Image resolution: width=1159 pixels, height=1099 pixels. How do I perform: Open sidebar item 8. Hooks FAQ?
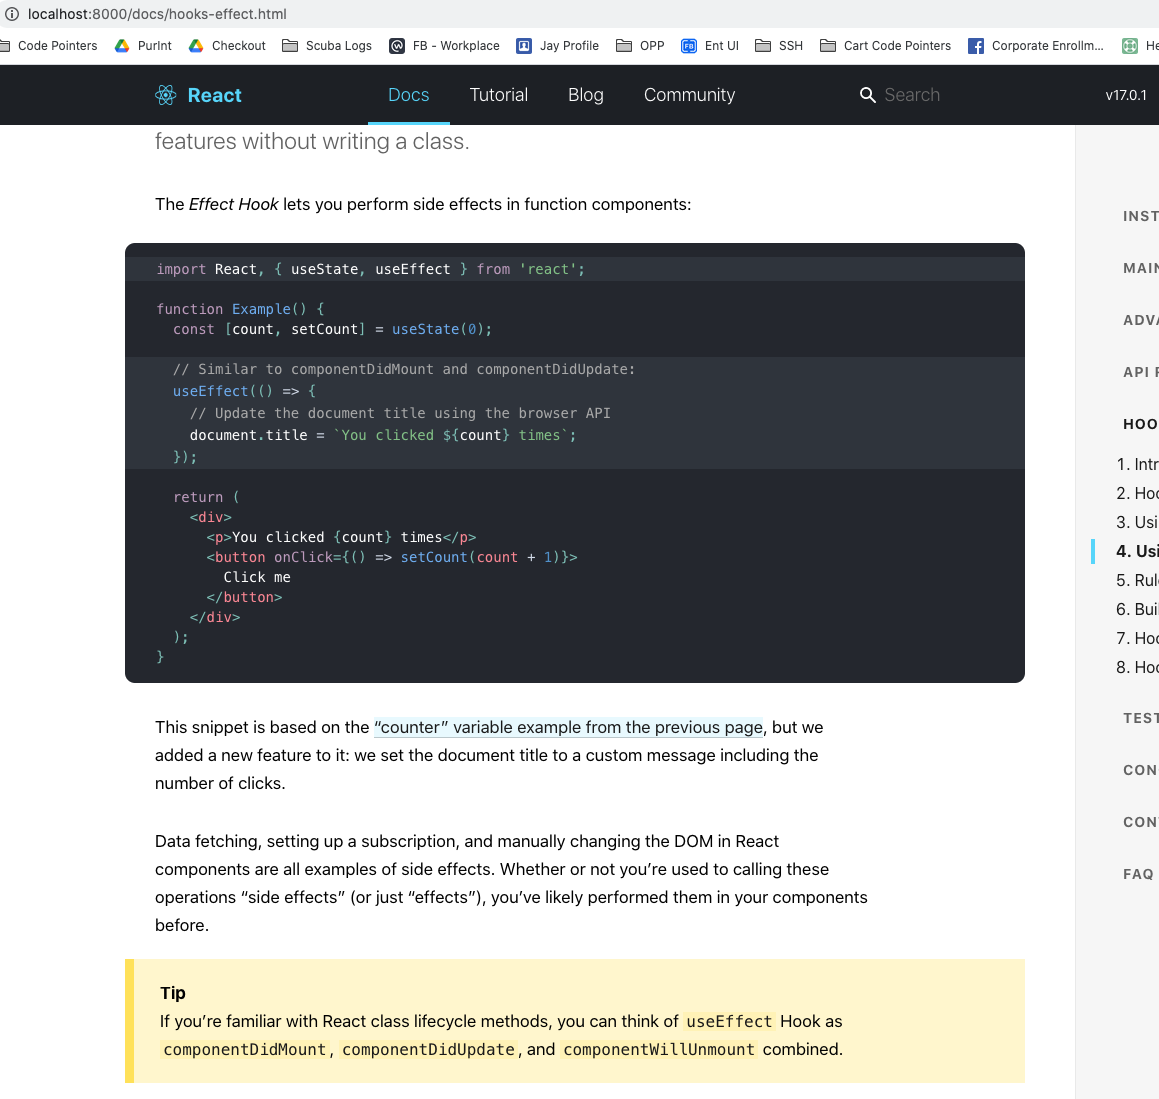click(1138, 667)
